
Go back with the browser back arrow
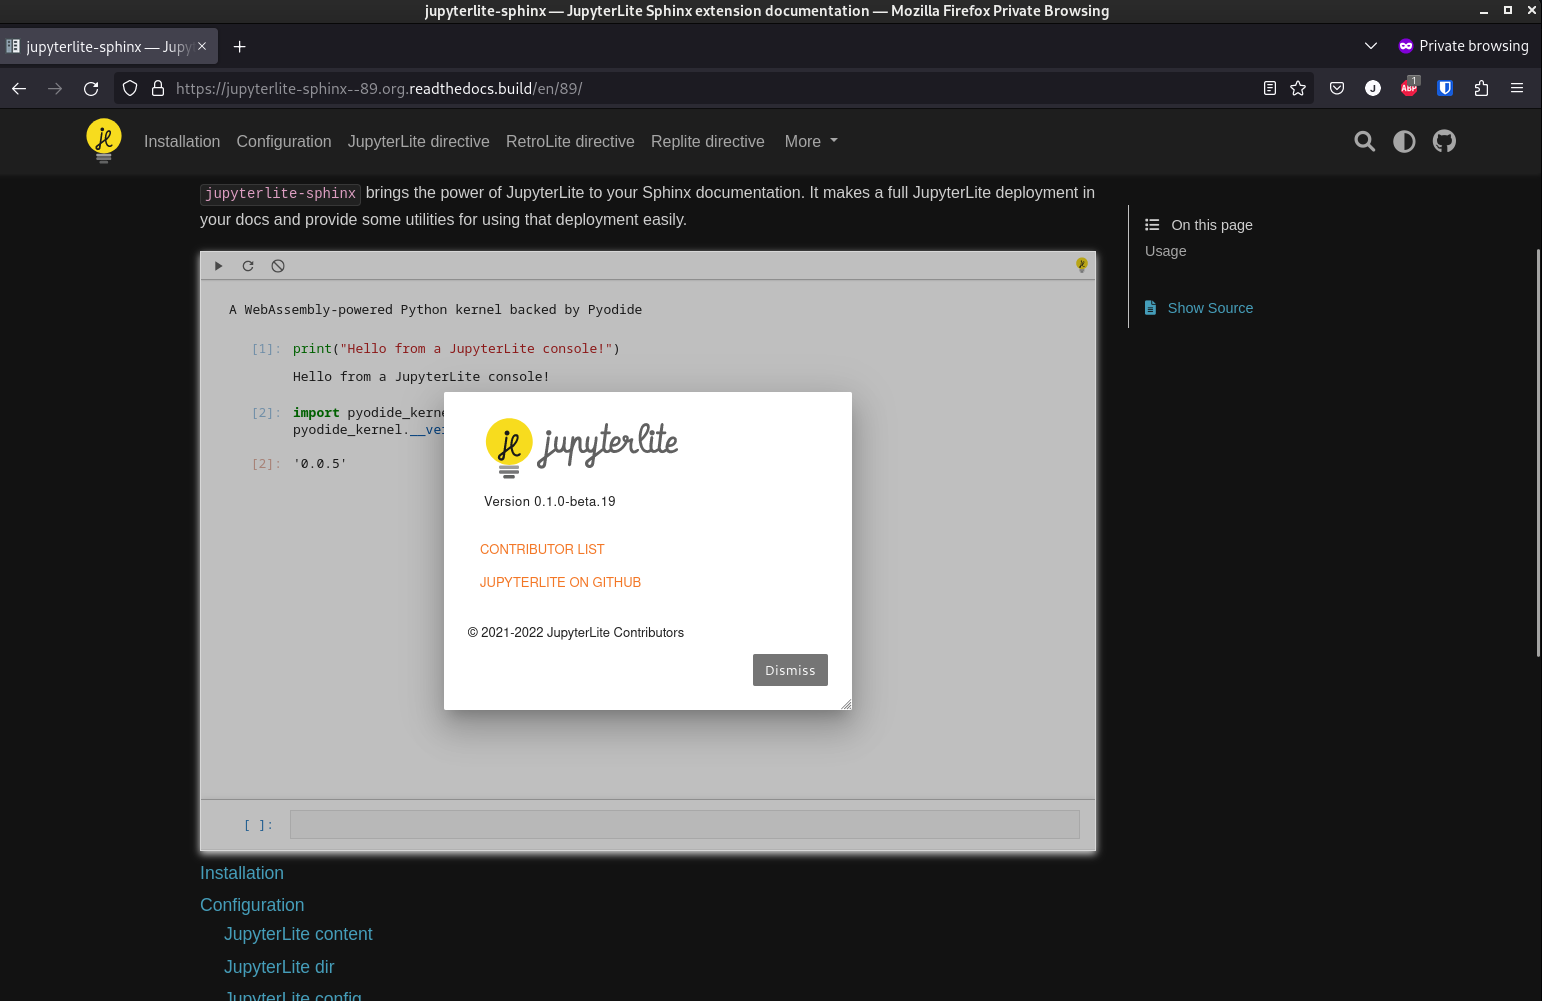pyautogui.click(x=19, y=88)
